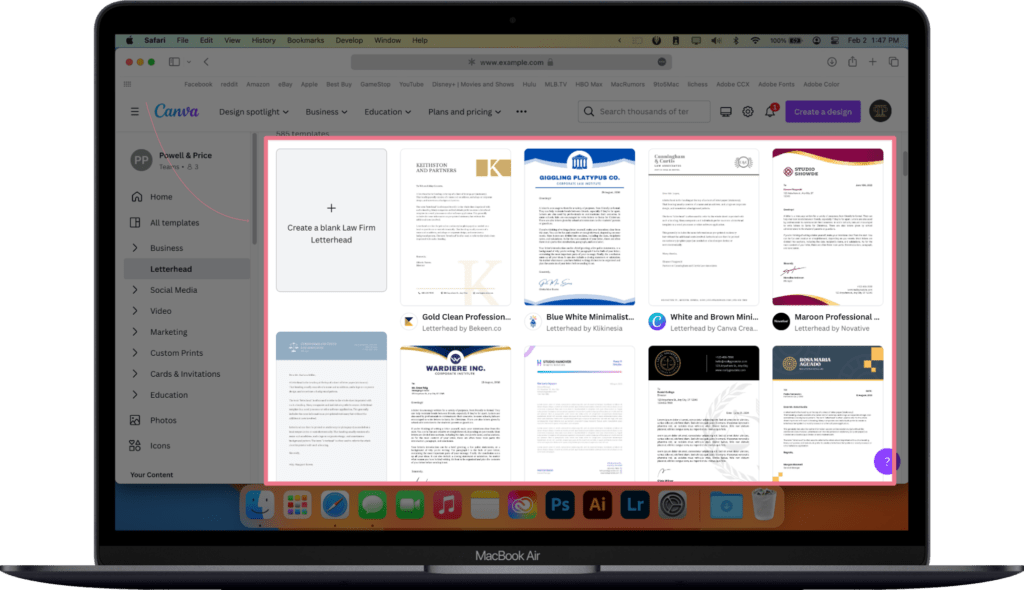
Task: Open the White and Brown Minimalist thumbnail
Action: (703, 227)
